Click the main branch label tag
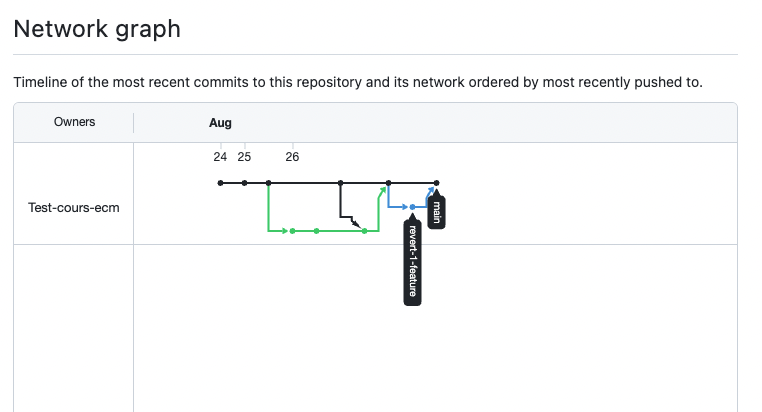This screenshot has width=762, height=412. pos(437,211)
